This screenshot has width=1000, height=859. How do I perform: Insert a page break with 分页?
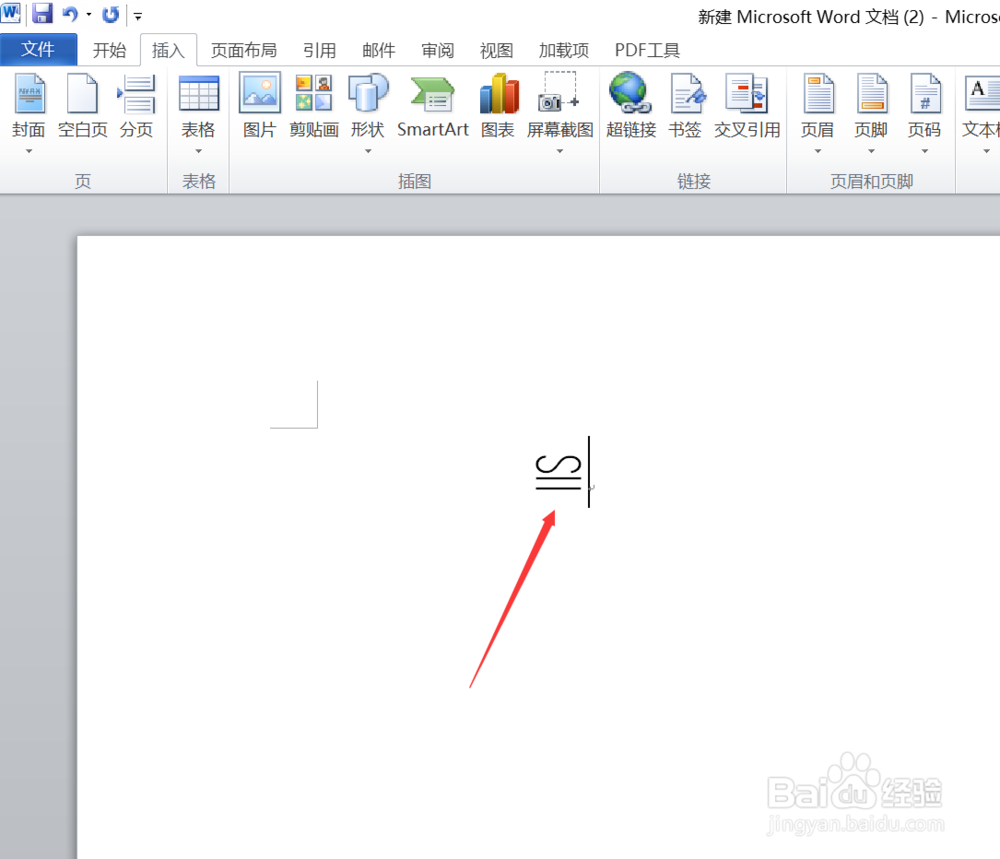[136, 105]
